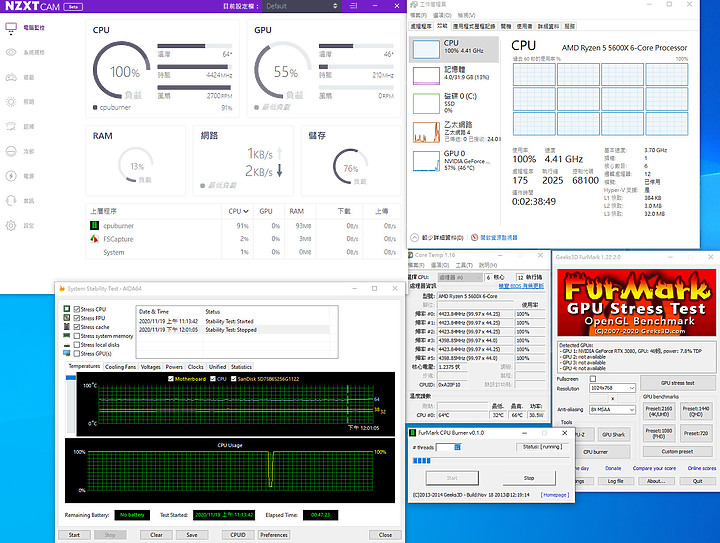
Task: Open the Resolution 1024x768 dropdown in FurMark
Action: point(612,388)
